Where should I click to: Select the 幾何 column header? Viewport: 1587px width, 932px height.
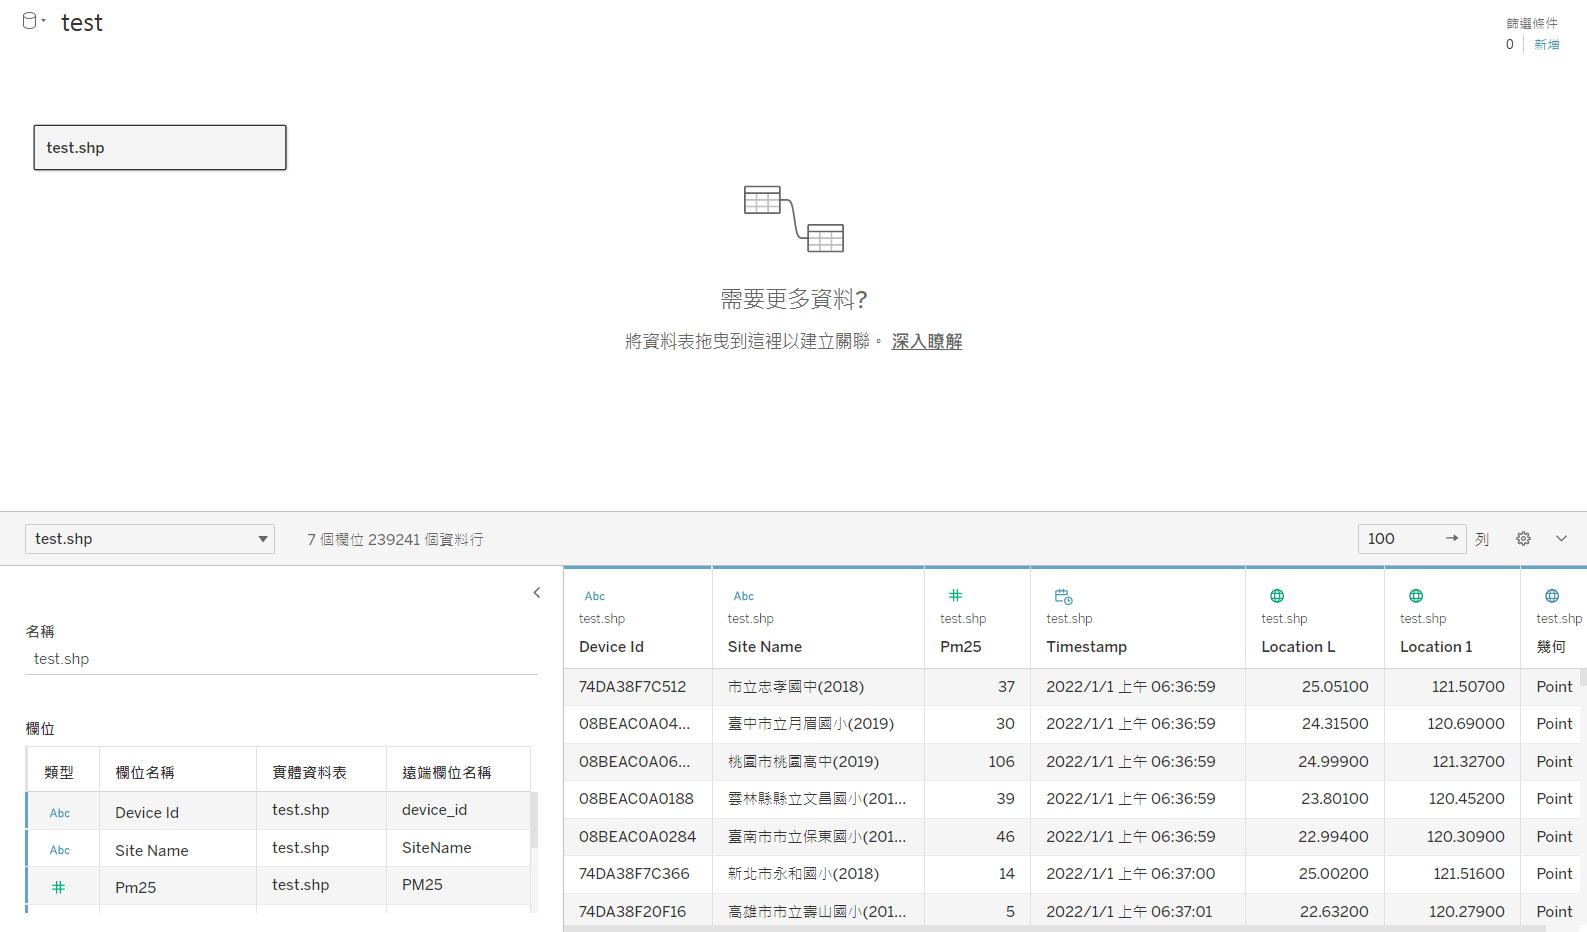1551,647
